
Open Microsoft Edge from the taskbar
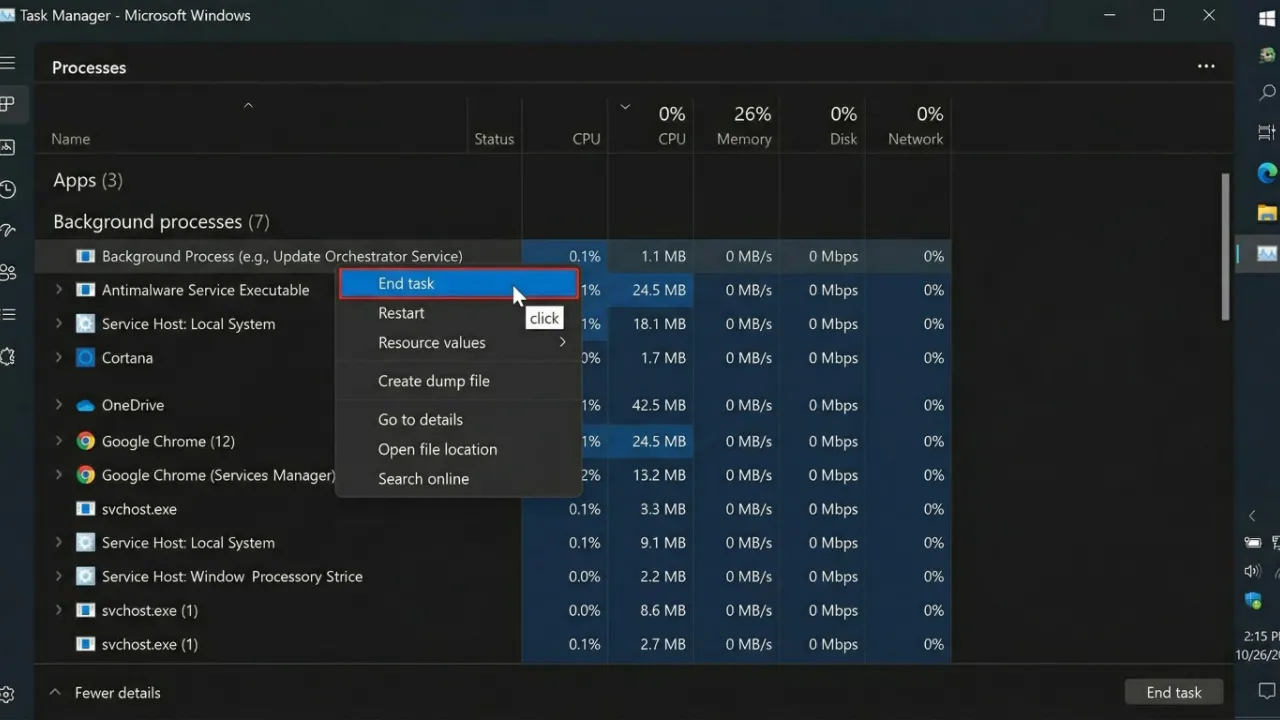tap(1266, 172)
